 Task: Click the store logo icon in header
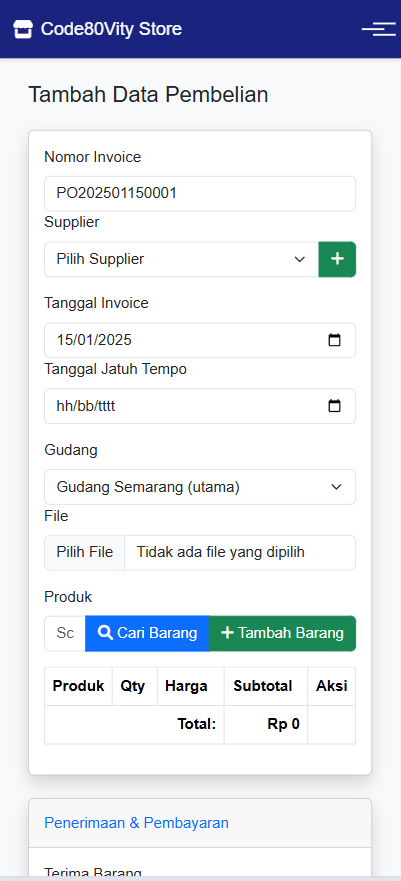pyautogui.click(x=23, y=29)
